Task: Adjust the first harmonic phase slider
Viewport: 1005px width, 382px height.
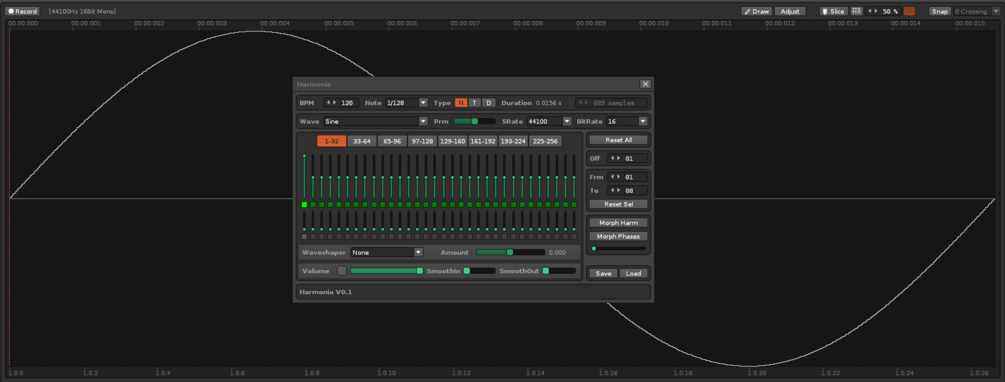Action: coord(304,221)
